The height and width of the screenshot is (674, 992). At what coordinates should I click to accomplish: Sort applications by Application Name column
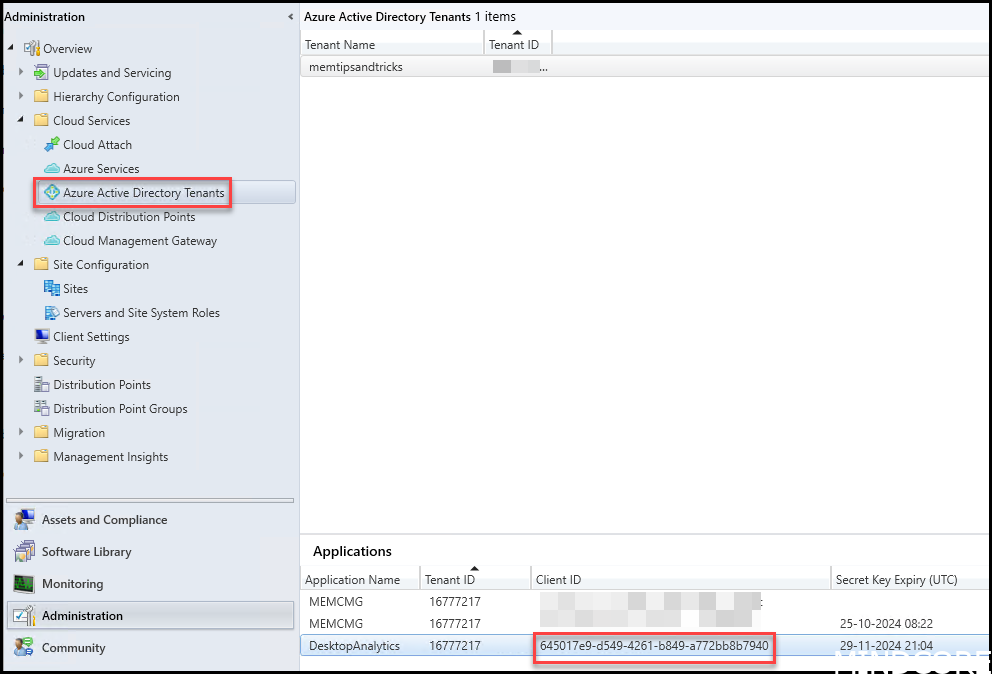click(360, 579)
